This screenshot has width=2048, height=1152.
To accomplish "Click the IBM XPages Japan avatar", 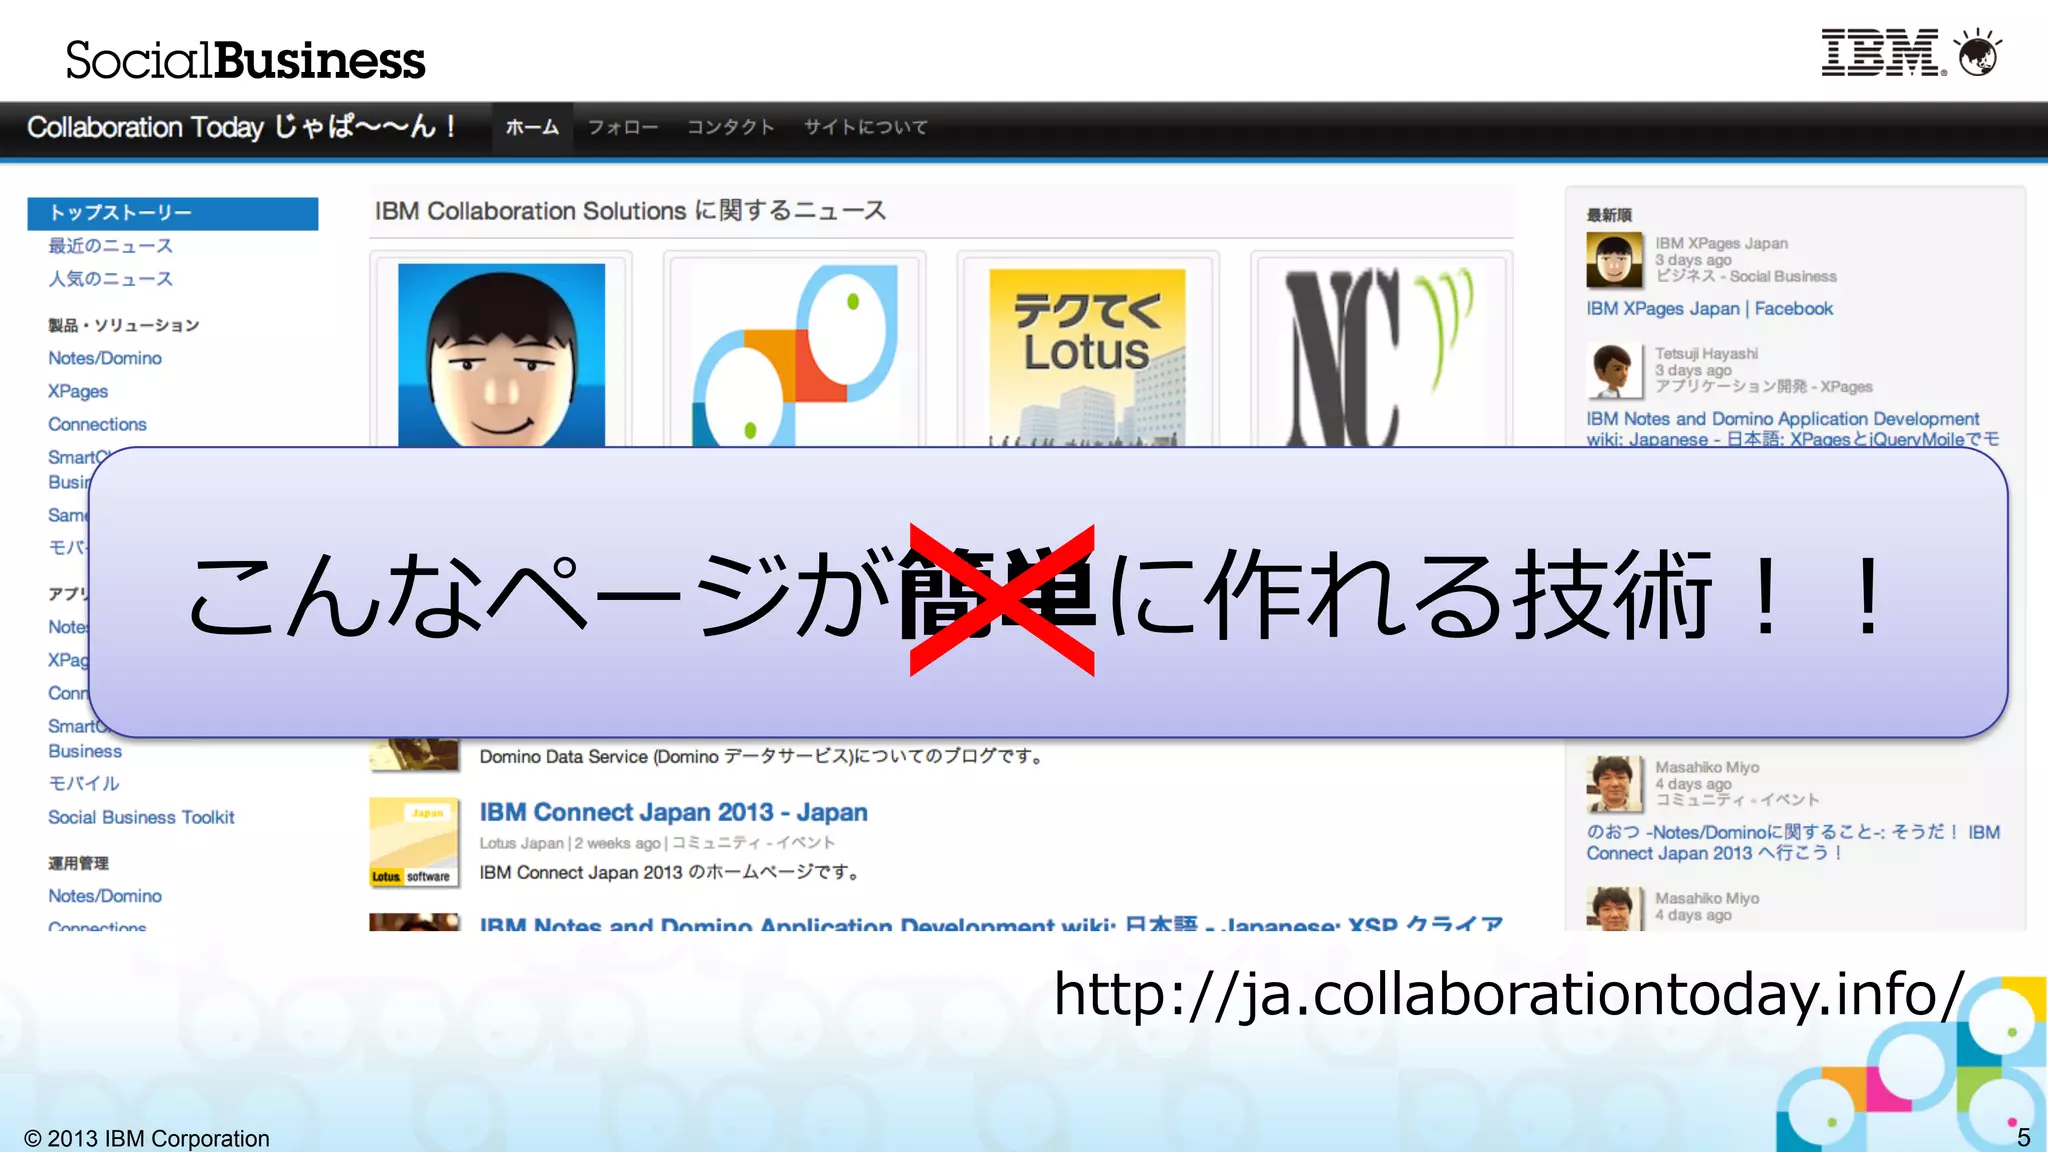I will [x=1614, y=260].
